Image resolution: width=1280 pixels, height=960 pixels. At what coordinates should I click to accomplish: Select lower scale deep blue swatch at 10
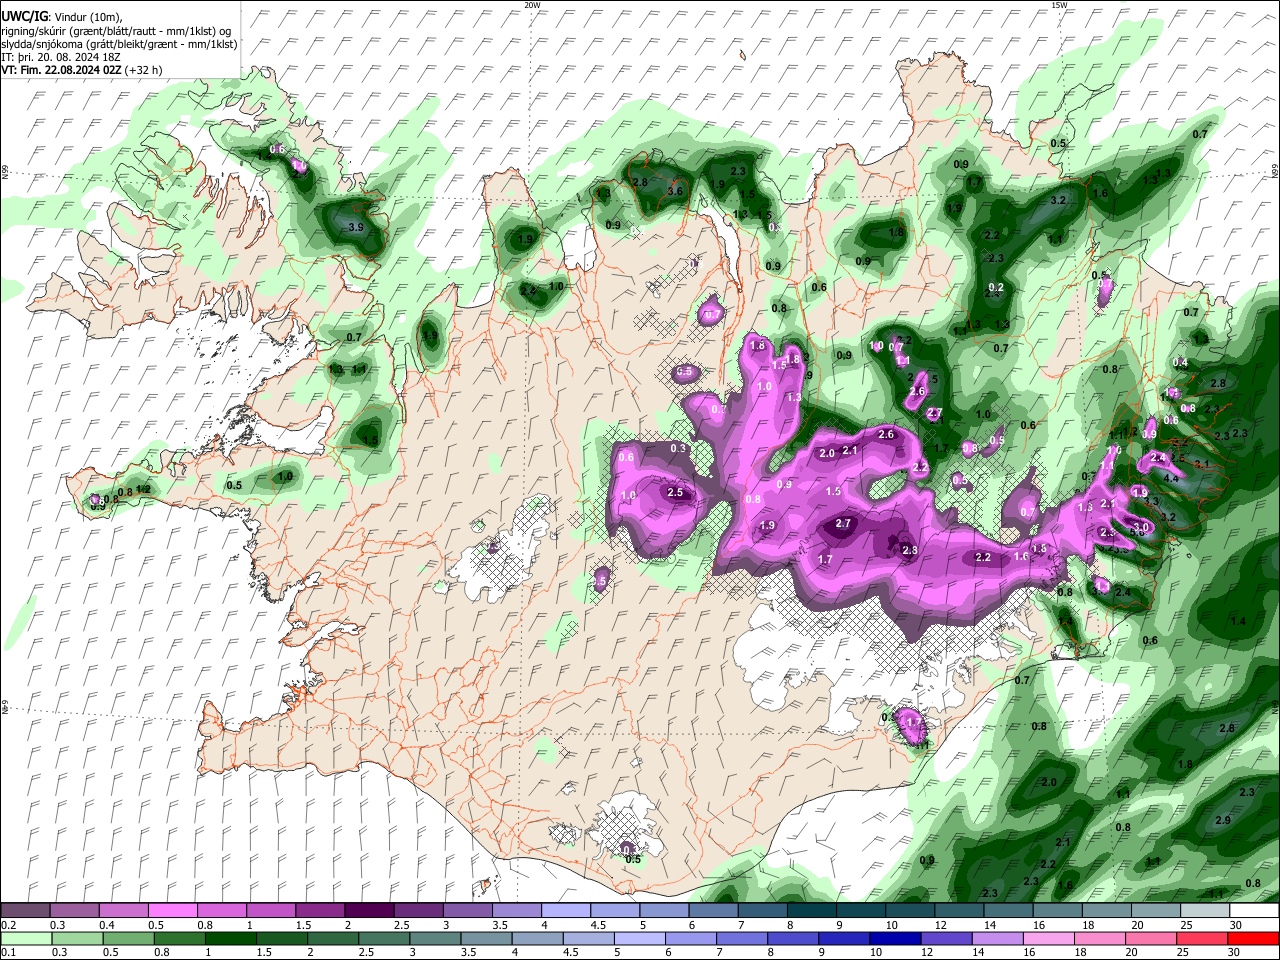(895, 938)
